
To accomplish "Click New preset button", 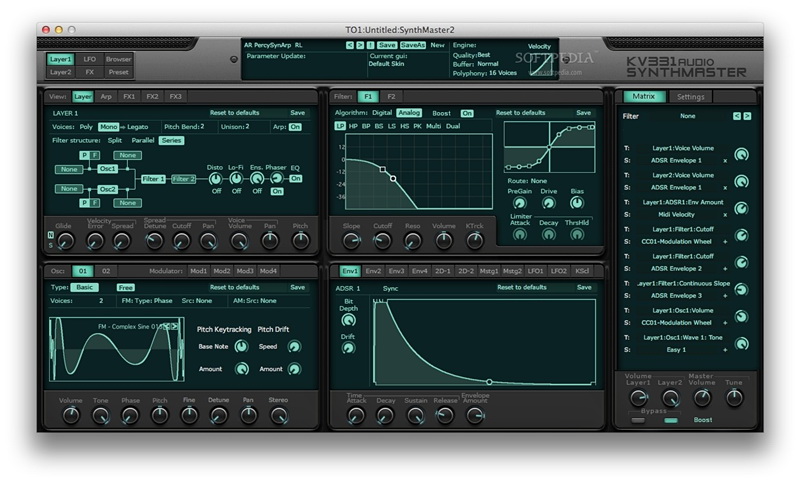I will [x=437, y=45].
